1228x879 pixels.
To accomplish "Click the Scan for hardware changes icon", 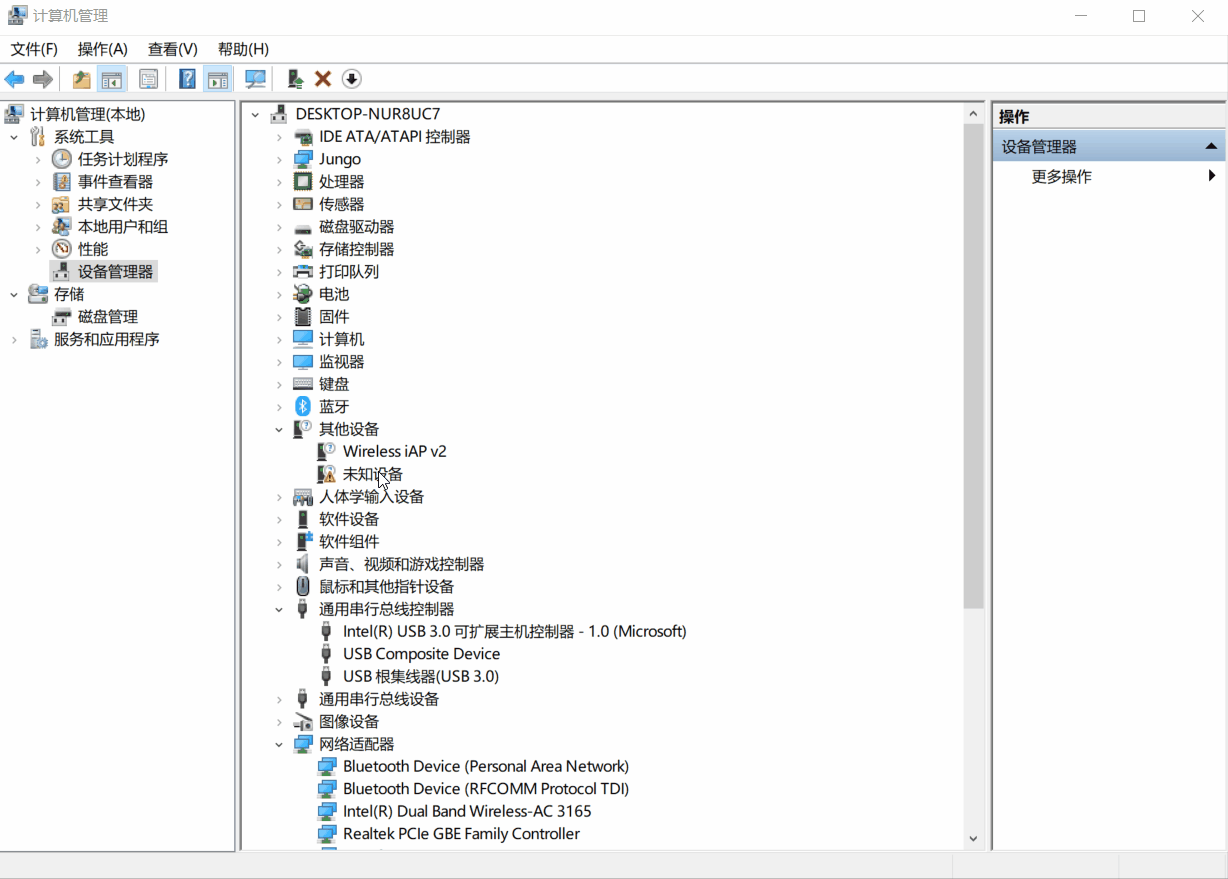I will pyautogui.click(x=254, y=79).
